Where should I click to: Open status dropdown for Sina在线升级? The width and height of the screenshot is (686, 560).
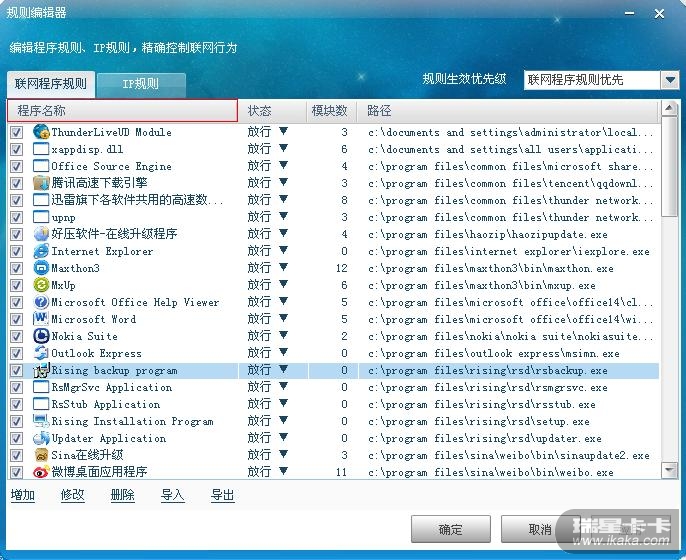284,454
